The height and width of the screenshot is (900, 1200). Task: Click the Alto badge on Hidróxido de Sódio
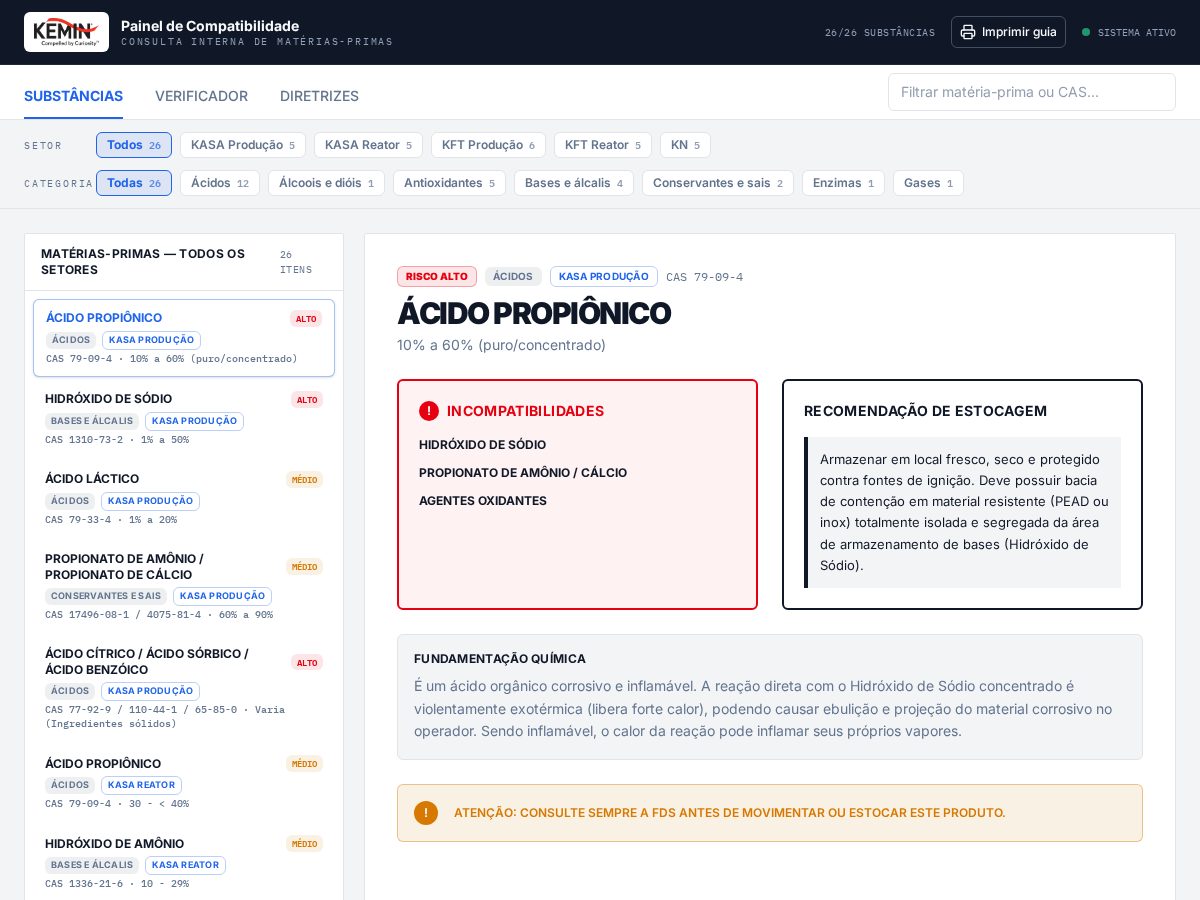coord(307,400)
